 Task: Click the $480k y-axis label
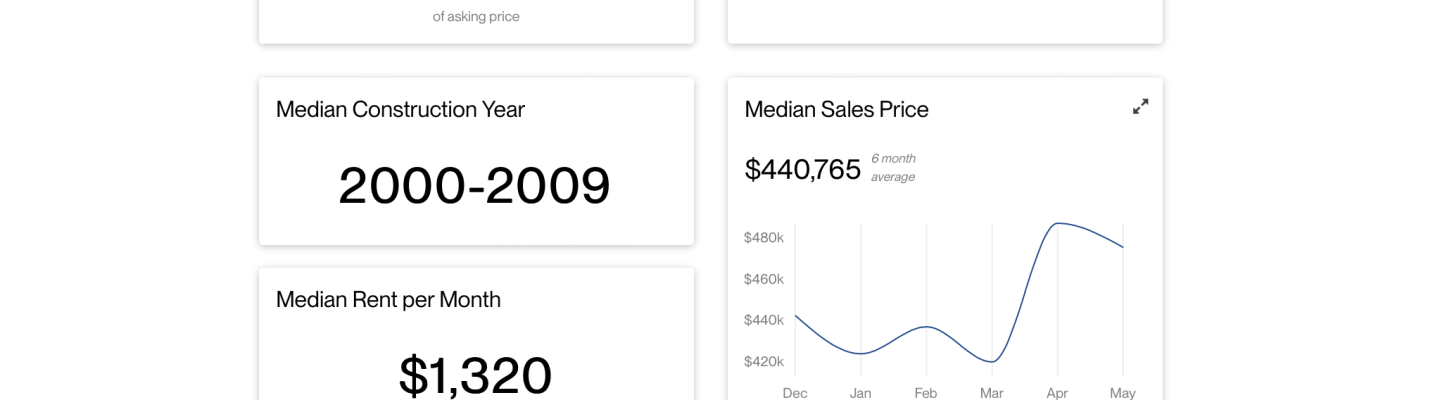point(763,238)
